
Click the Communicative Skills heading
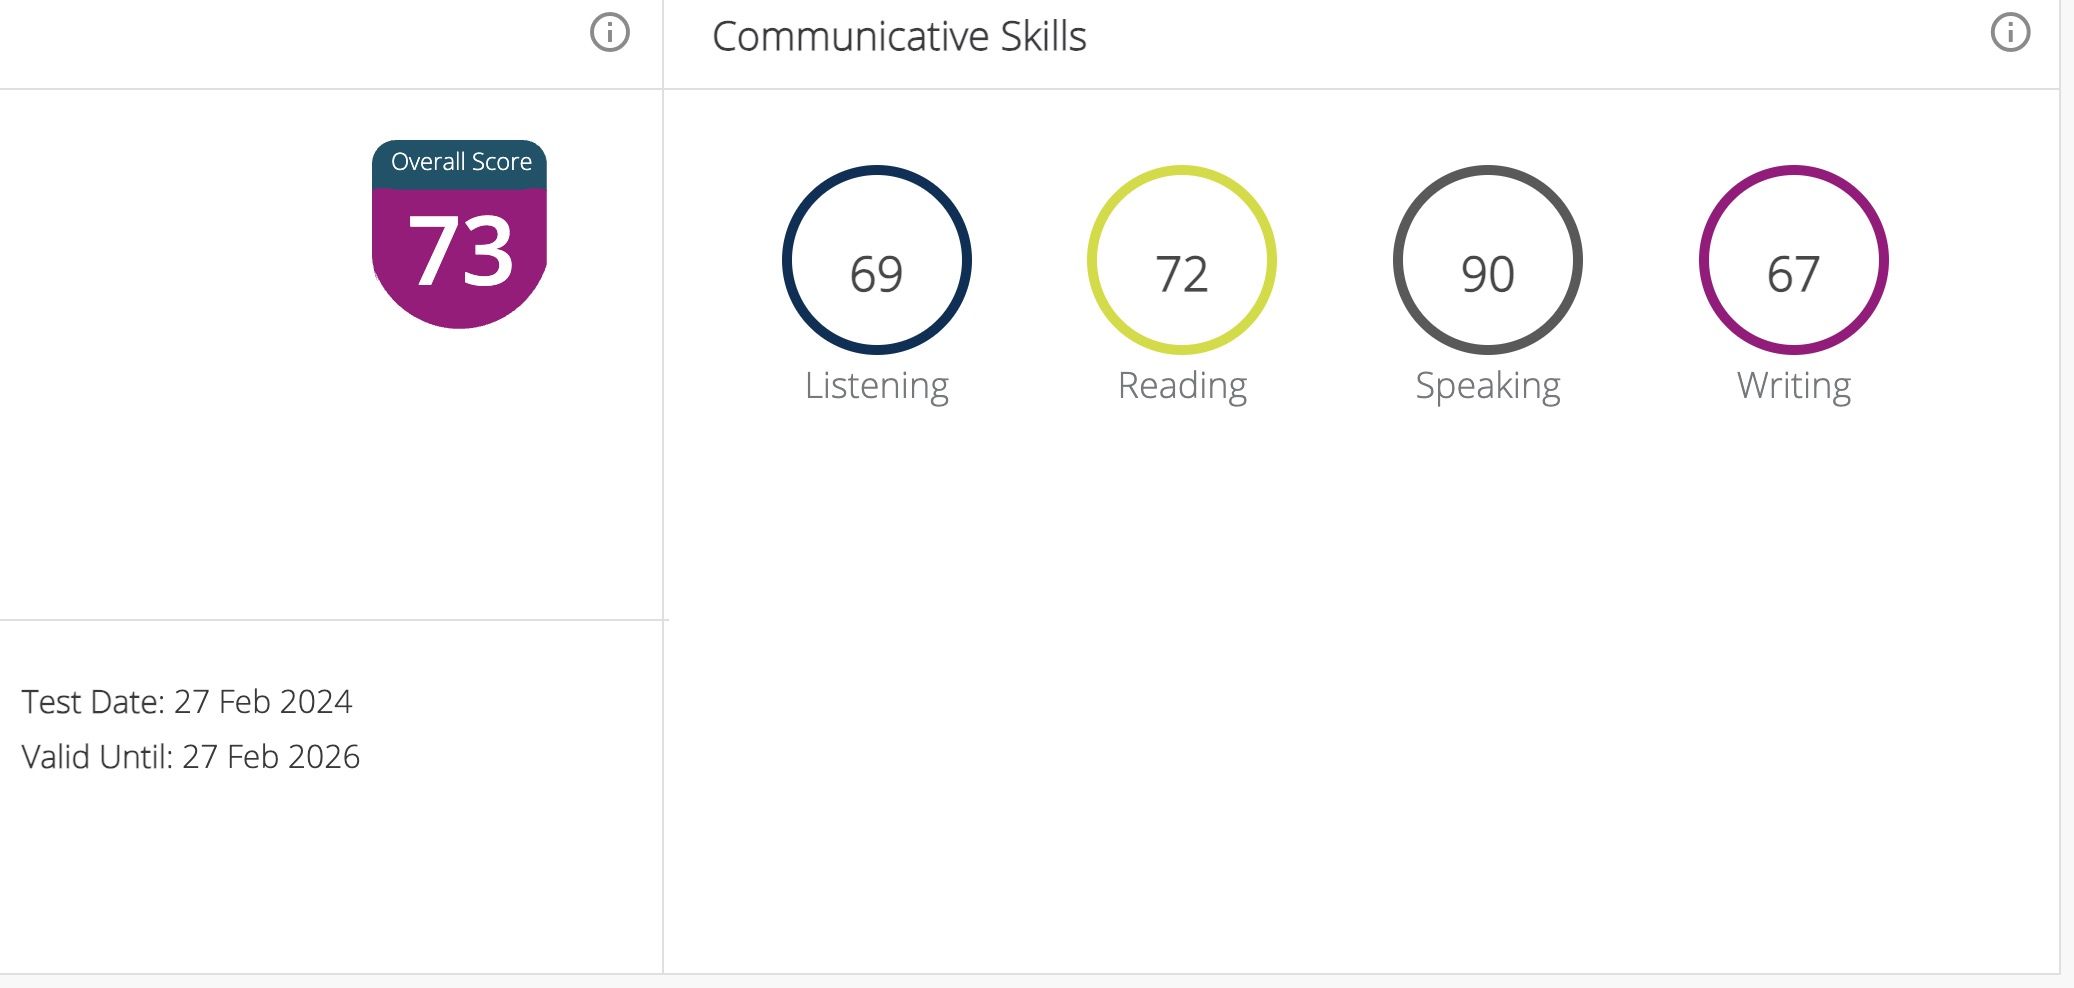[x=899, y=37]
